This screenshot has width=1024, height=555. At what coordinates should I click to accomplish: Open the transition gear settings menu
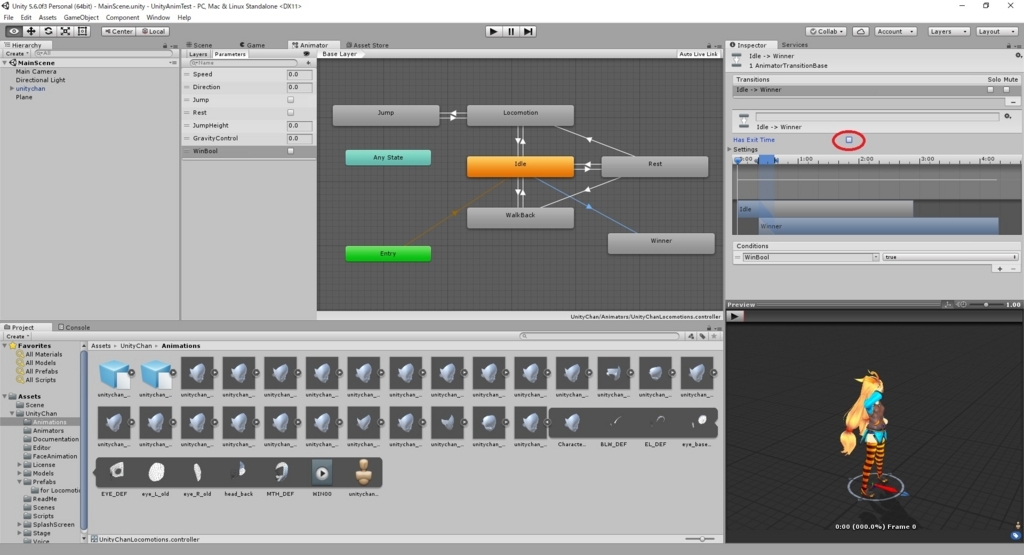[1008, 116]
